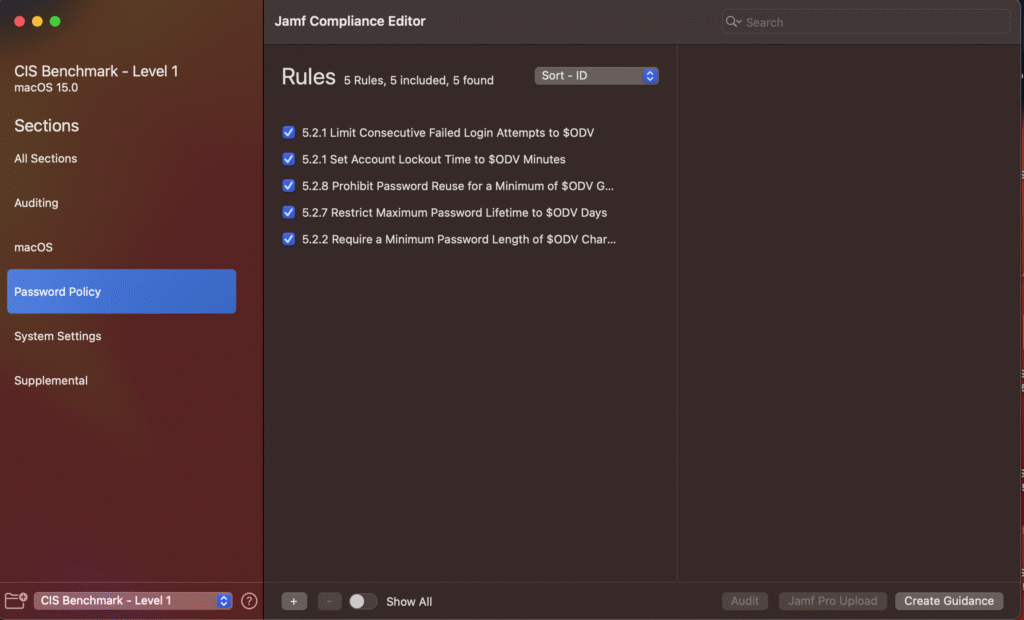Select the All Sections item
1024x620 pixels.
tap(46, 159)
